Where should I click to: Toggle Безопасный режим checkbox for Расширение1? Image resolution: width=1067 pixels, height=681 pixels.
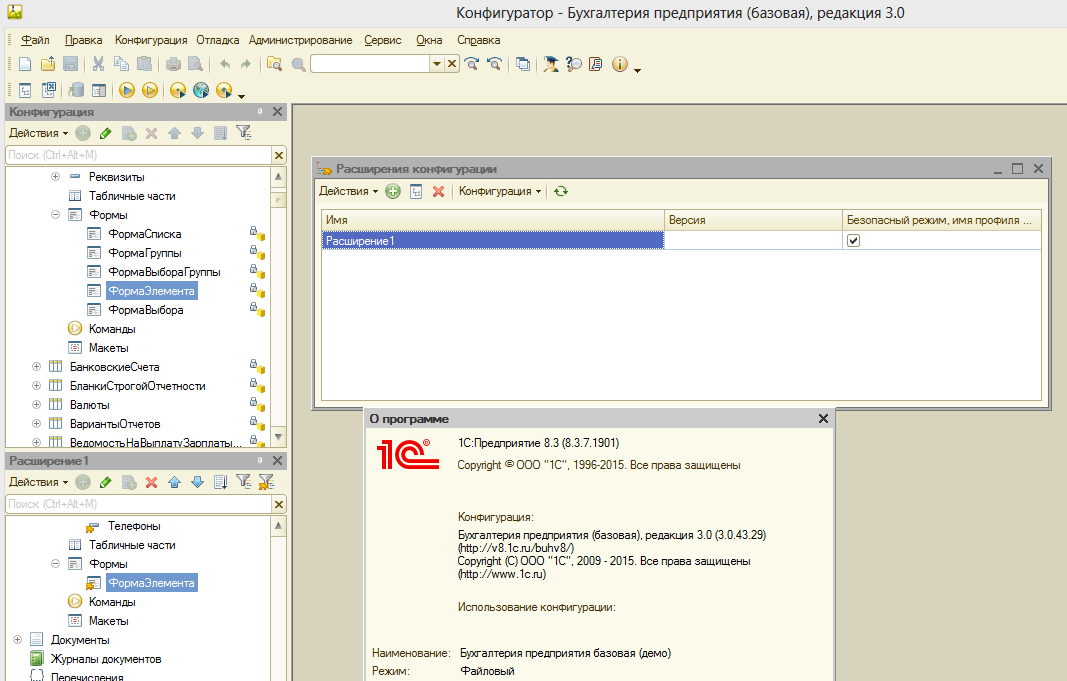click(853, 240)
